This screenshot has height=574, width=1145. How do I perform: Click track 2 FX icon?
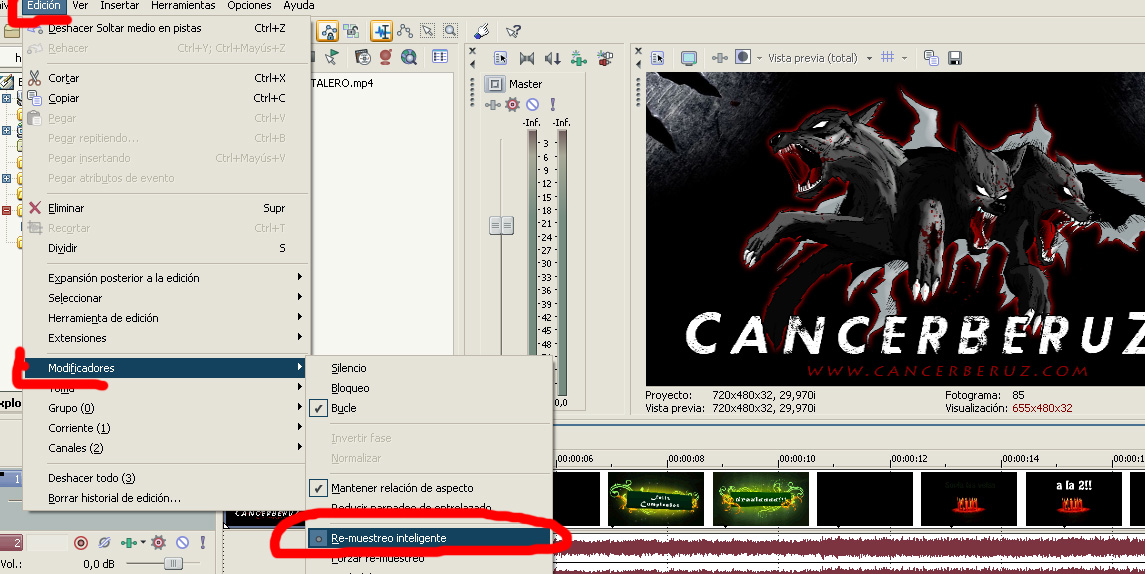129,543
